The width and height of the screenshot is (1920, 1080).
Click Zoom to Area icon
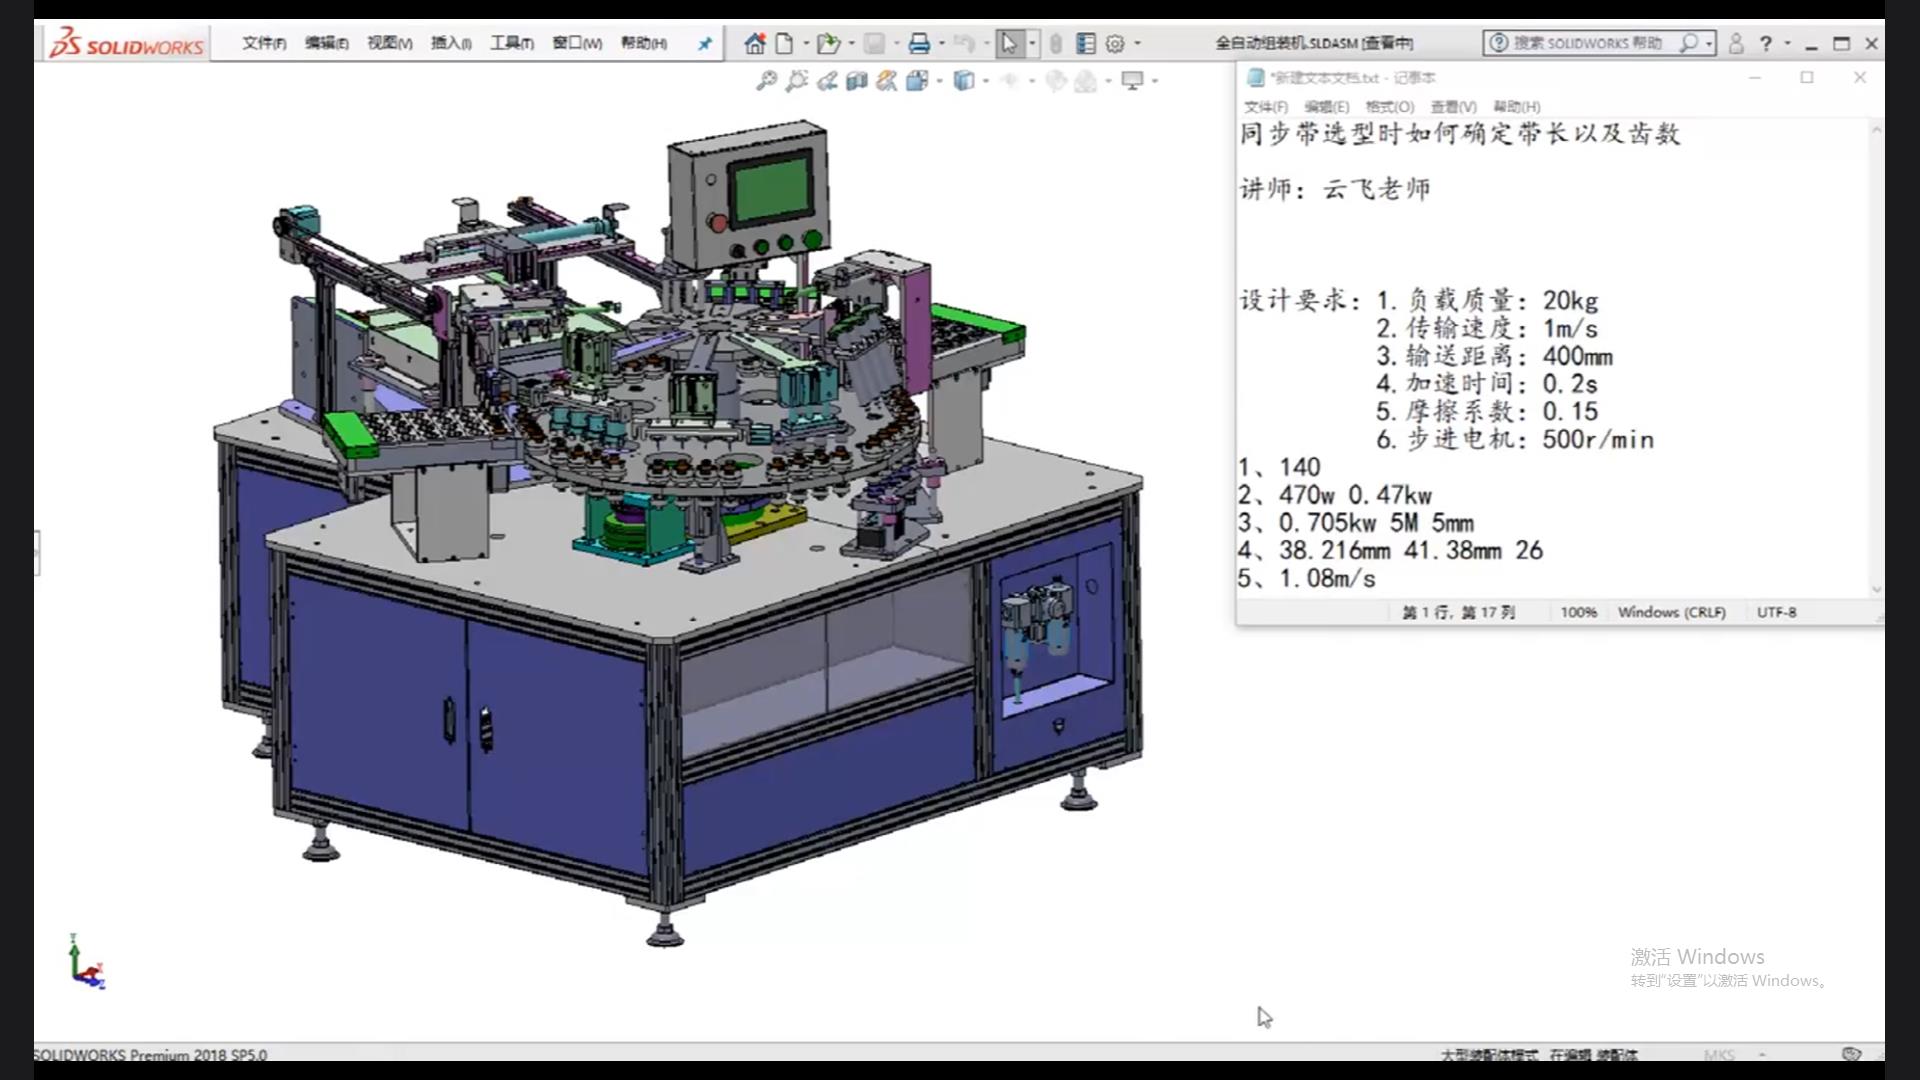tap(797, 81)
